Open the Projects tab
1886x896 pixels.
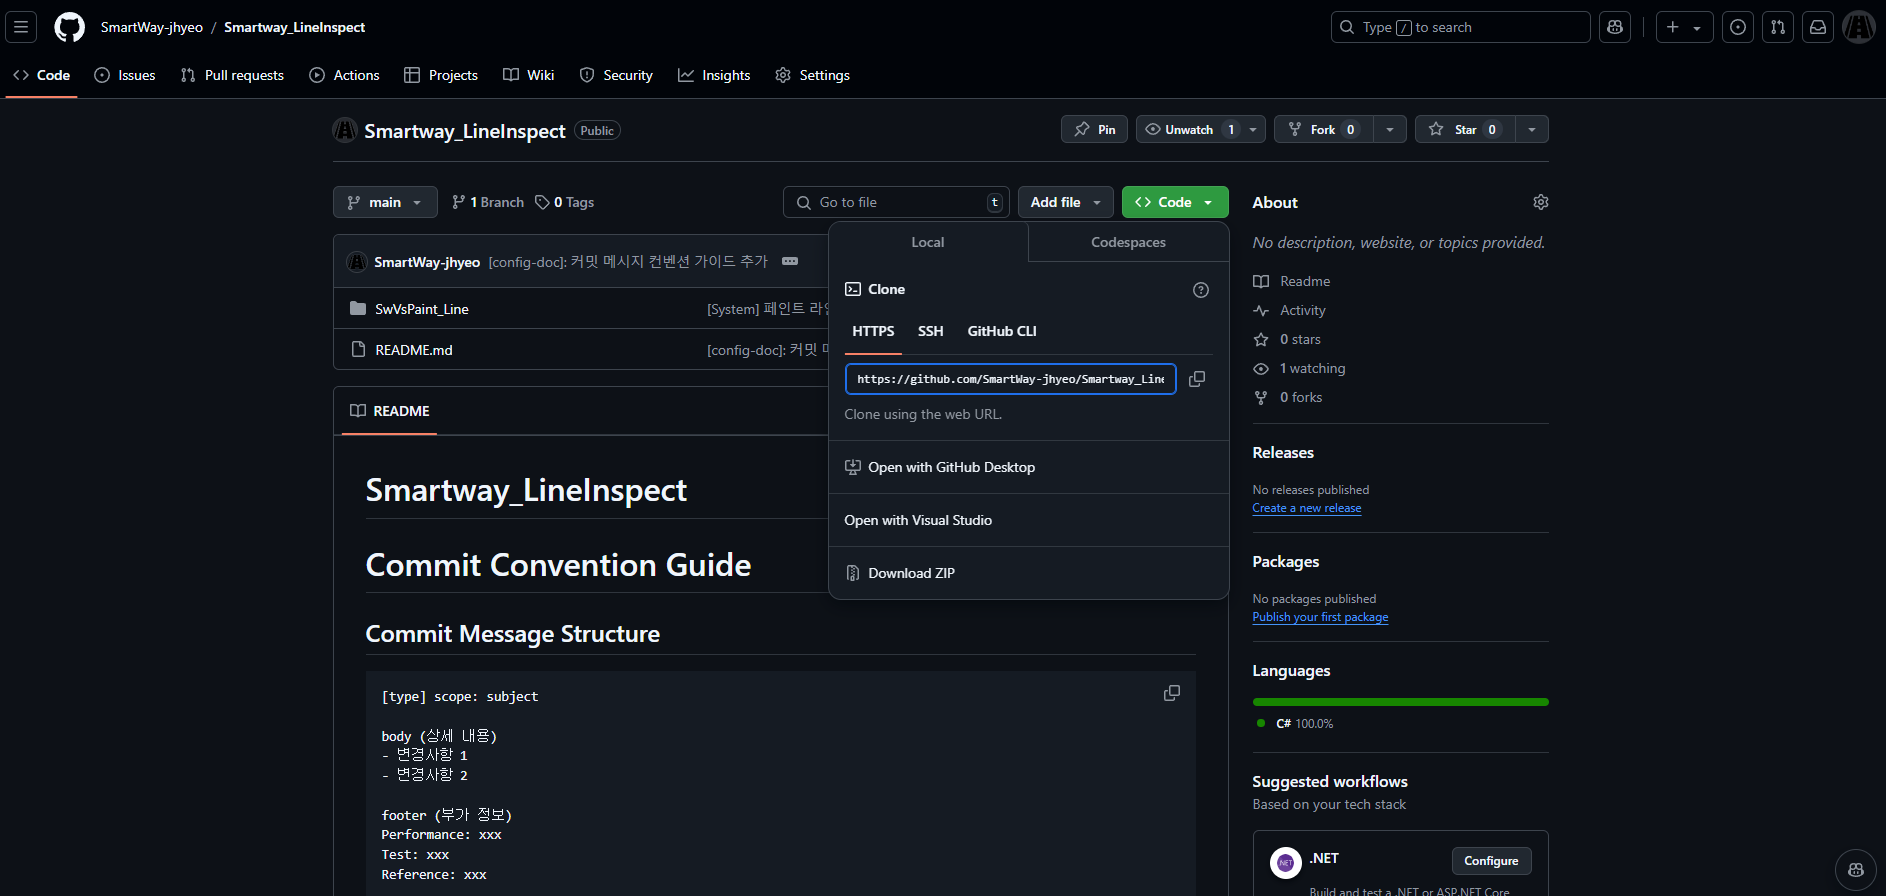coord(441,75)
